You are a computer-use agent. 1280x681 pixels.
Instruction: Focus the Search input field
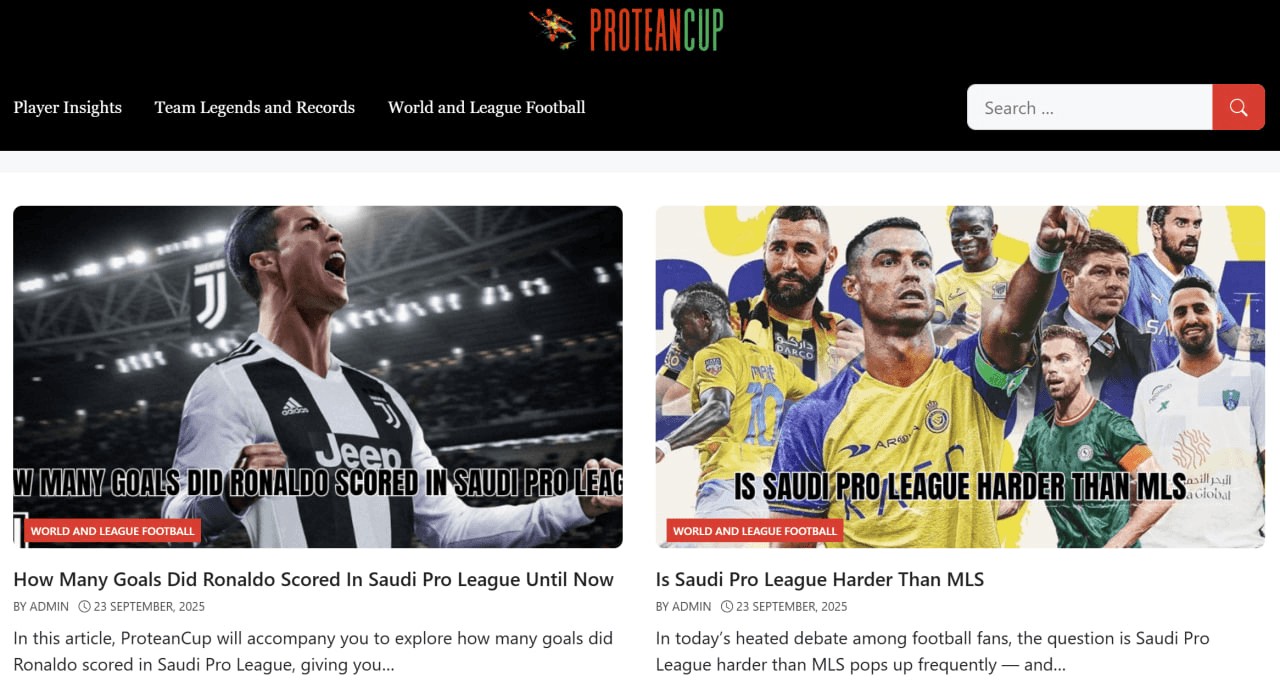1090,107
